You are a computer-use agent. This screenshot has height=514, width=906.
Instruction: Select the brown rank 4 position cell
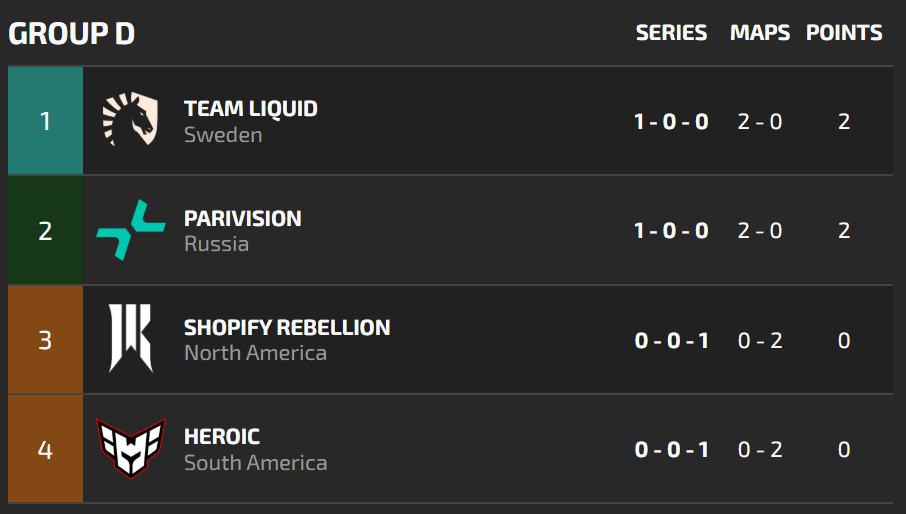45,449
